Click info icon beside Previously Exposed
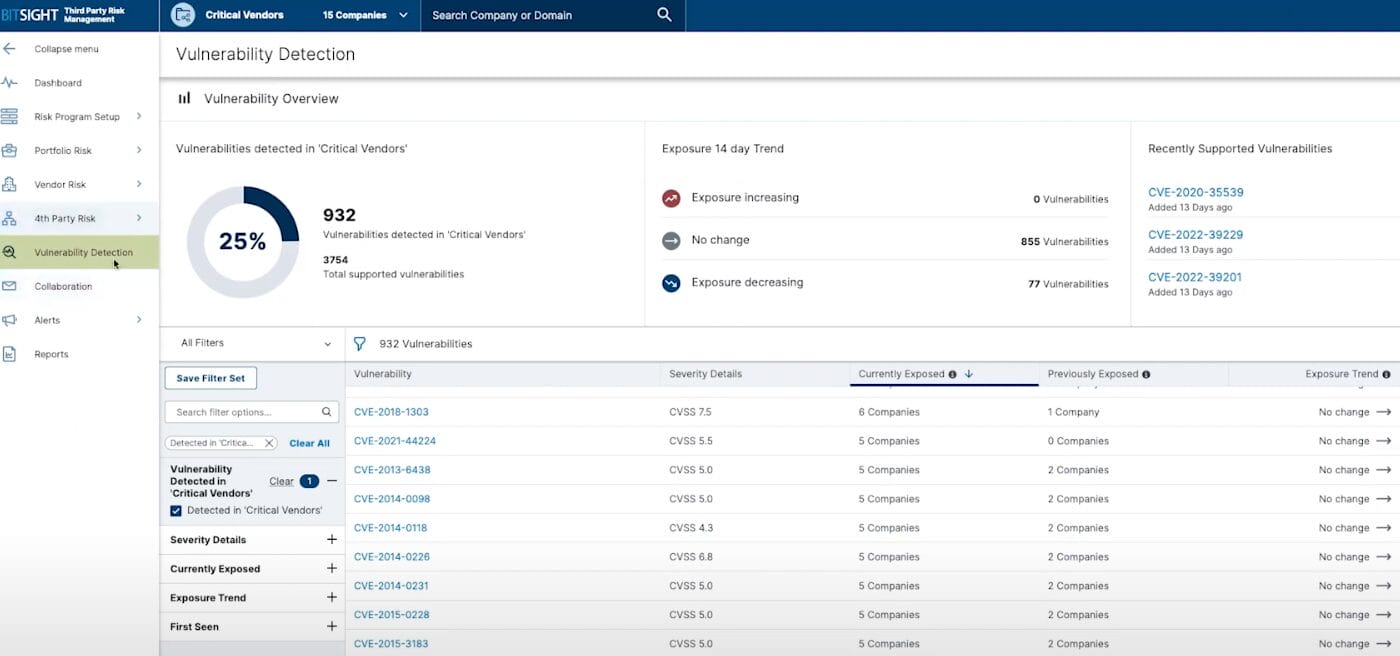The image size is (1400, 656). [1146, 374]
